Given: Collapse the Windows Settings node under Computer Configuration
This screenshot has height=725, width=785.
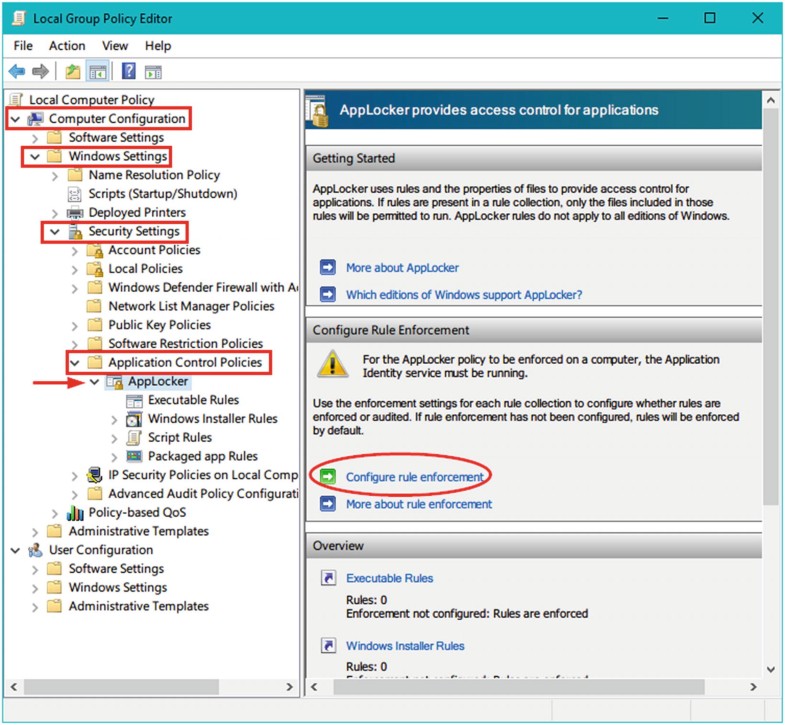Looking at the screenshot, I should tap(35, 157).
